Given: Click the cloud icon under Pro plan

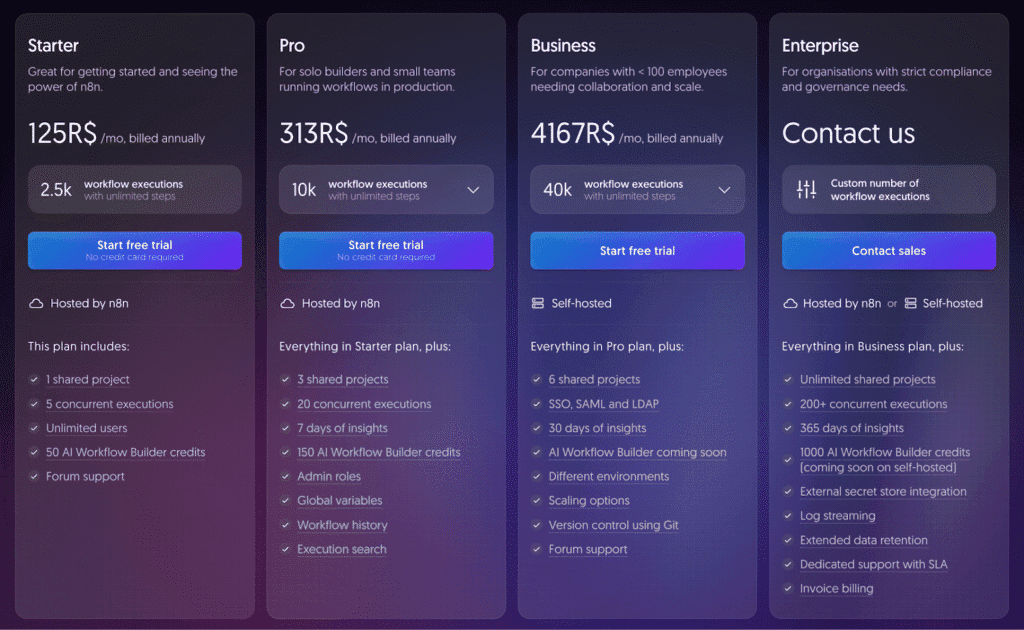Looking at the screenshot, I should 287,303.
